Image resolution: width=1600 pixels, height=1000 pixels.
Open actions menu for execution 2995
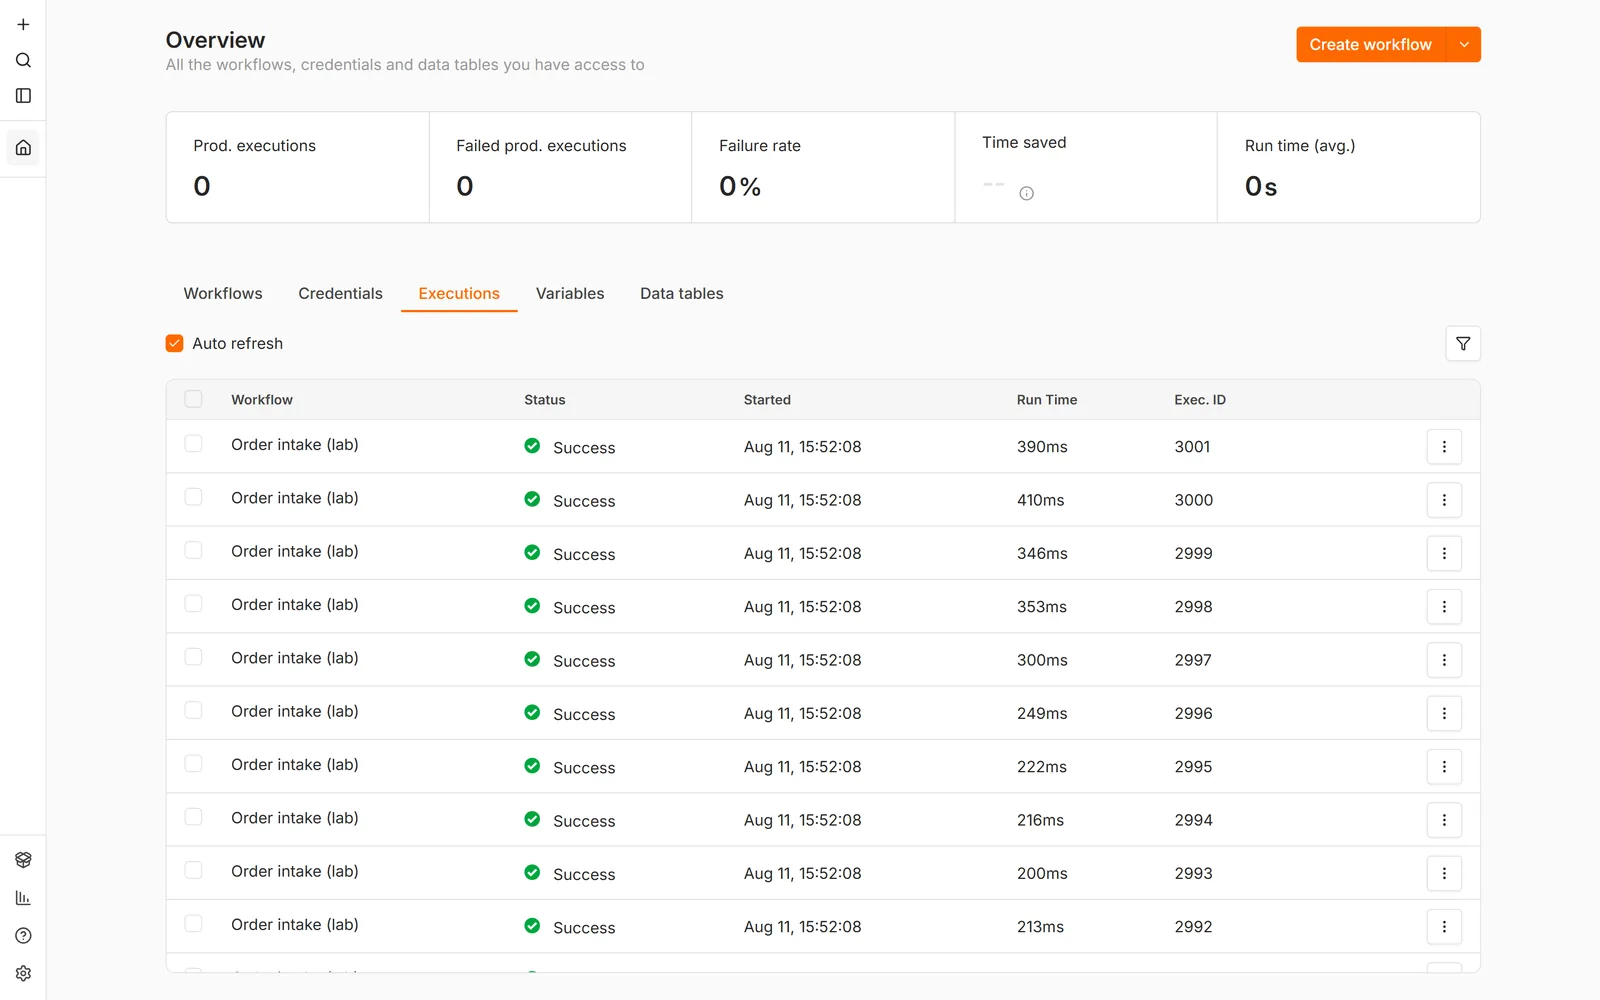pyautogui.click(x=1444, y=767)
